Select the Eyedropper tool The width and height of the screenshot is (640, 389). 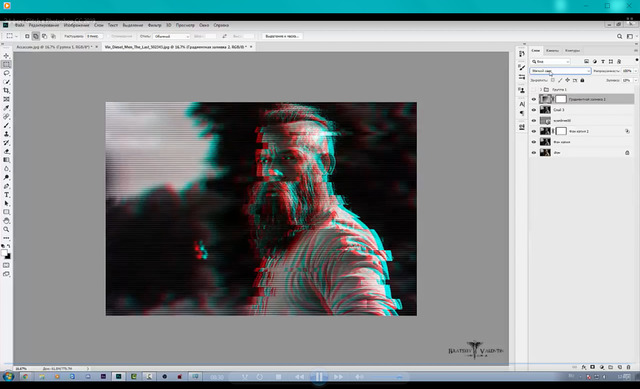point(6,108)
